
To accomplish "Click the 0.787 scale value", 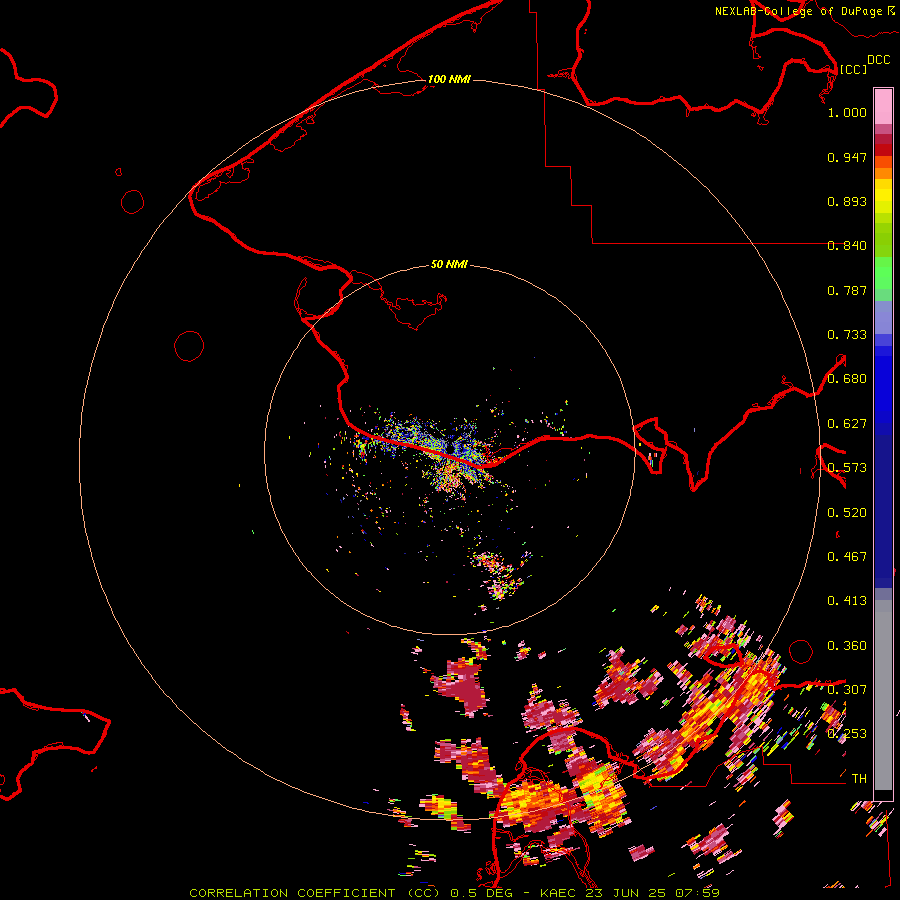I will click(847, 290).
